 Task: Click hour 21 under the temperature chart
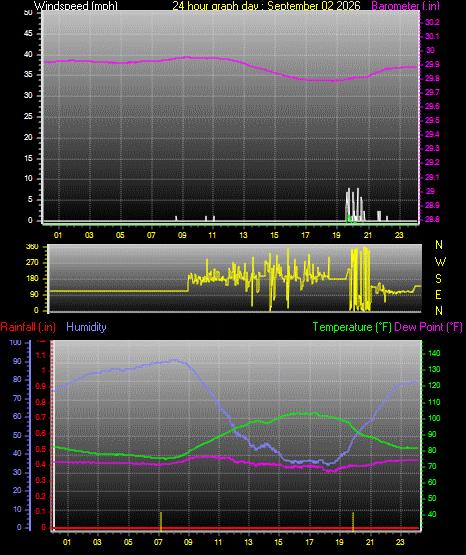click(370, 542)
